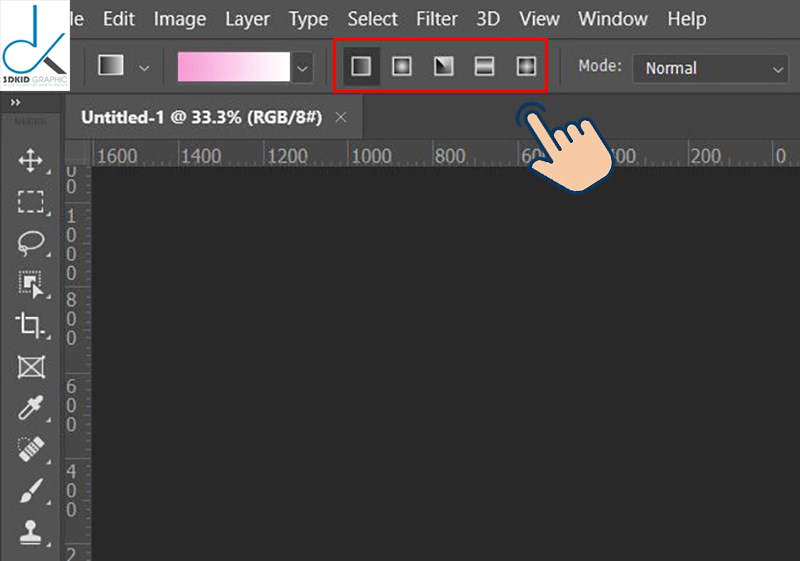The height and width of the screenshot is (561, 800).
Task: Select the Move tool
Action: point(31,161)
